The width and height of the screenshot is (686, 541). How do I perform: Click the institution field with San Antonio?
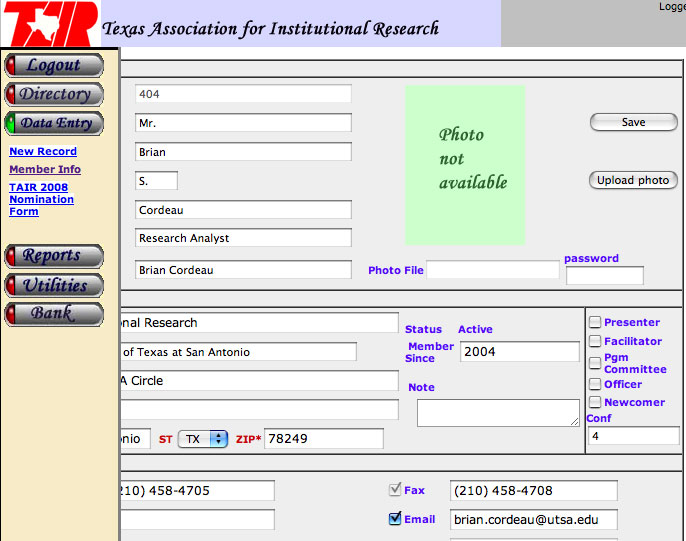[238, 352]
